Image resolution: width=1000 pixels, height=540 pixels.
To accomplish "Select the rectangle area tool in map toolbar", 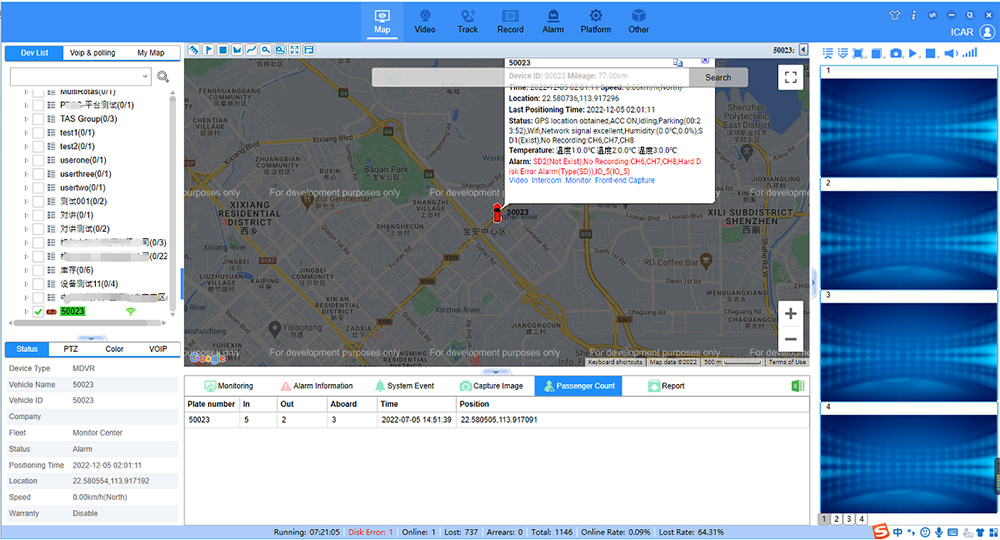I will click(x=223, y=50).
